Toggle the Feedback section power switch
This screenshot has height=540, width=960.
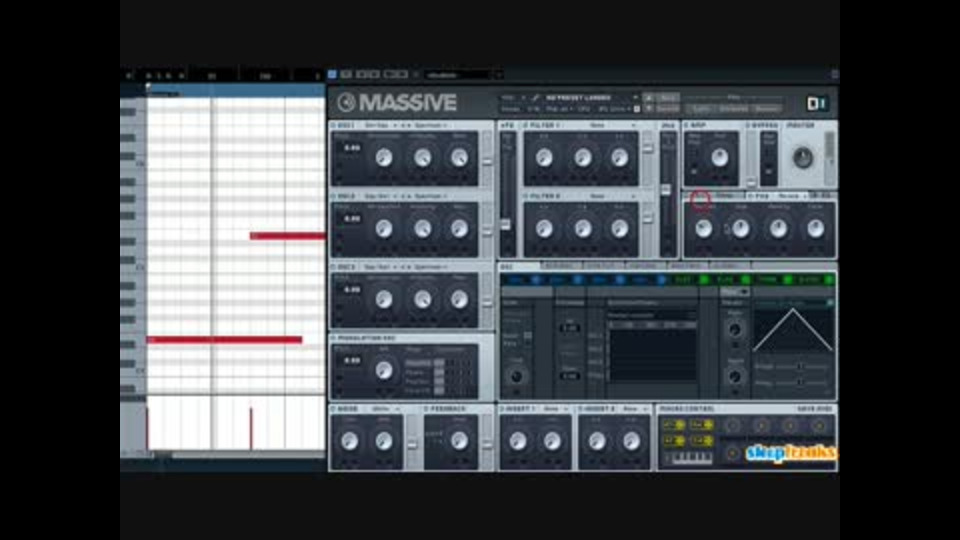[x=426, y=409]
